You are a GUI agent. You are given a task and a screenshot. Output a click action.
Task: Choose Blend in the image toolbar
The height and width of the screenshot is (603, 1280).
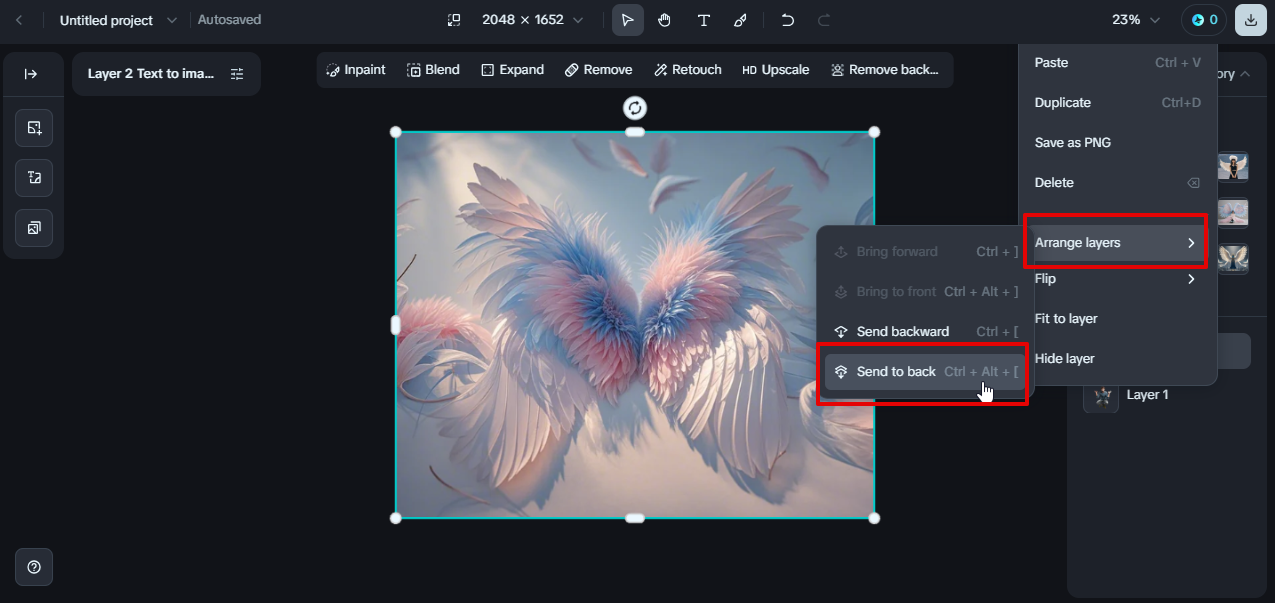(433, 70)
